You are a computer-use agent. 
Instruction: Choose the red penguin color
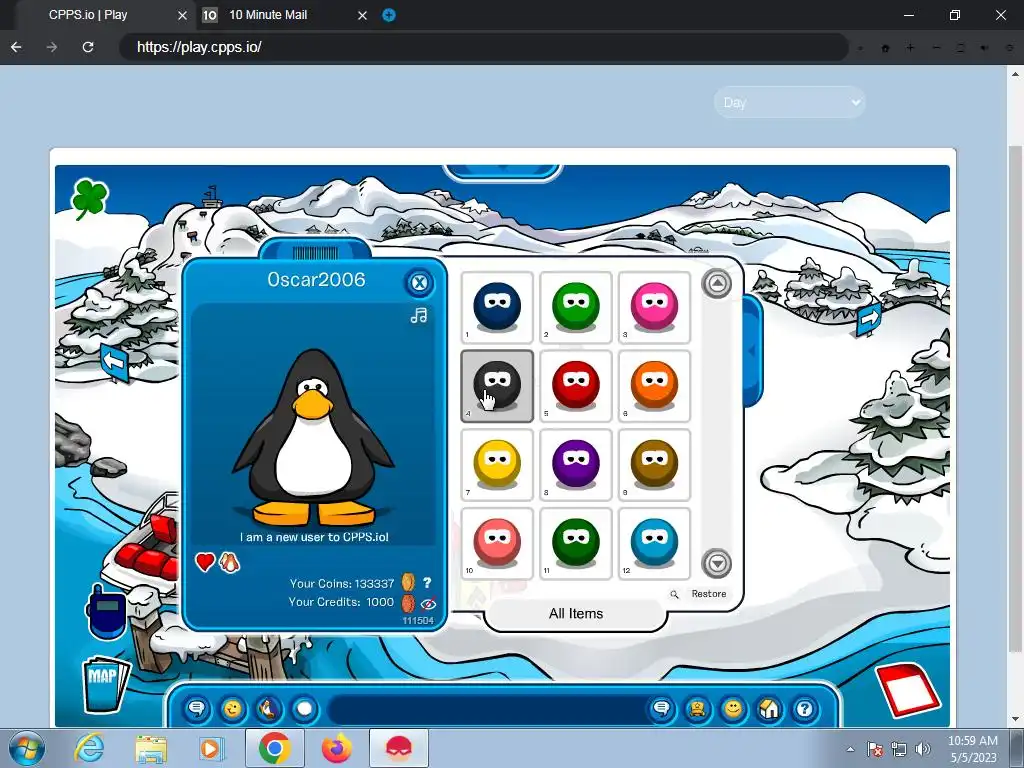click(575, 386)
